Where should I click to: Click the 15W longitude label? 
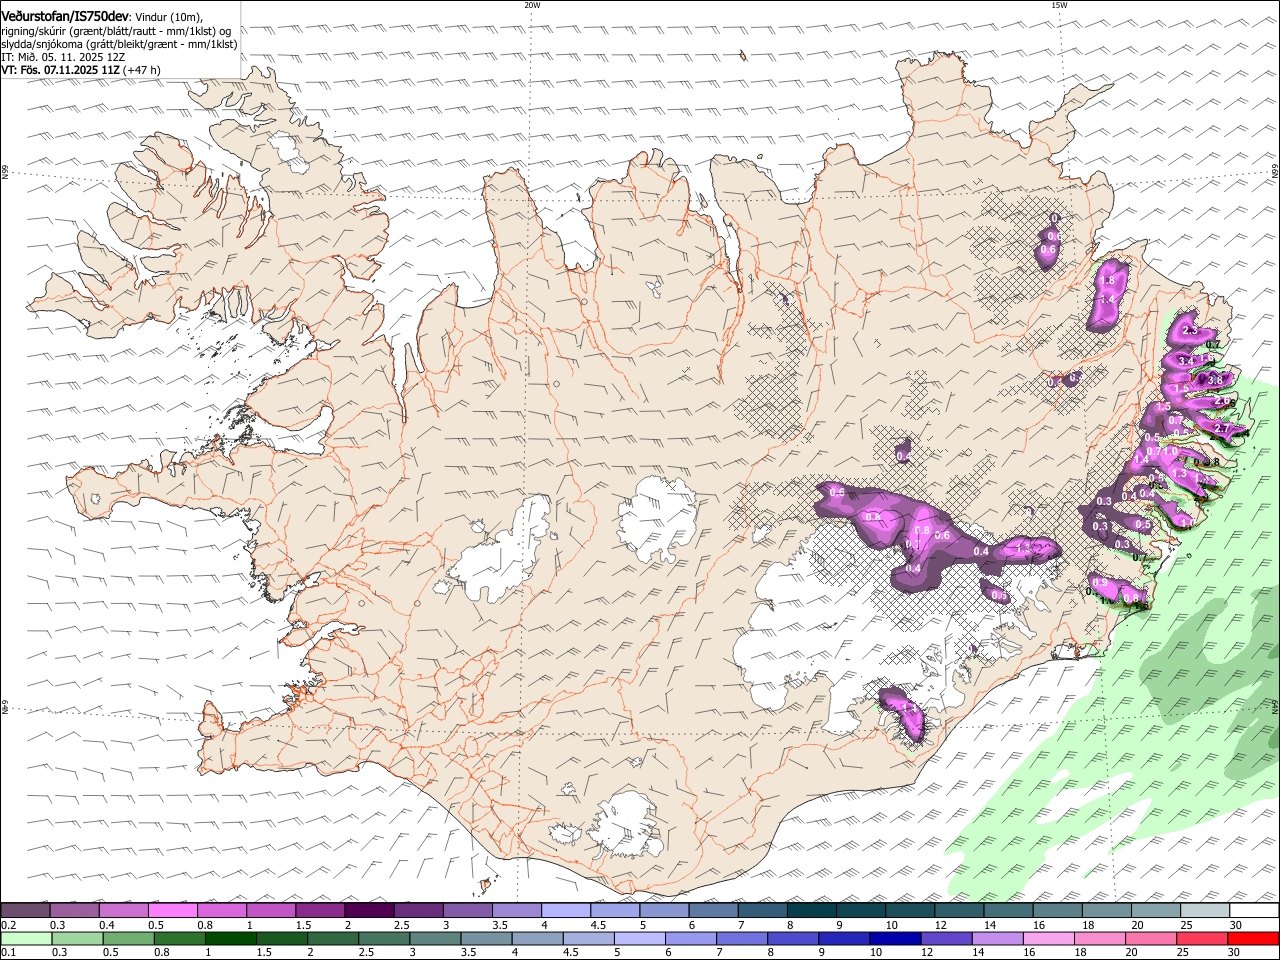[x=1059, y=5]
